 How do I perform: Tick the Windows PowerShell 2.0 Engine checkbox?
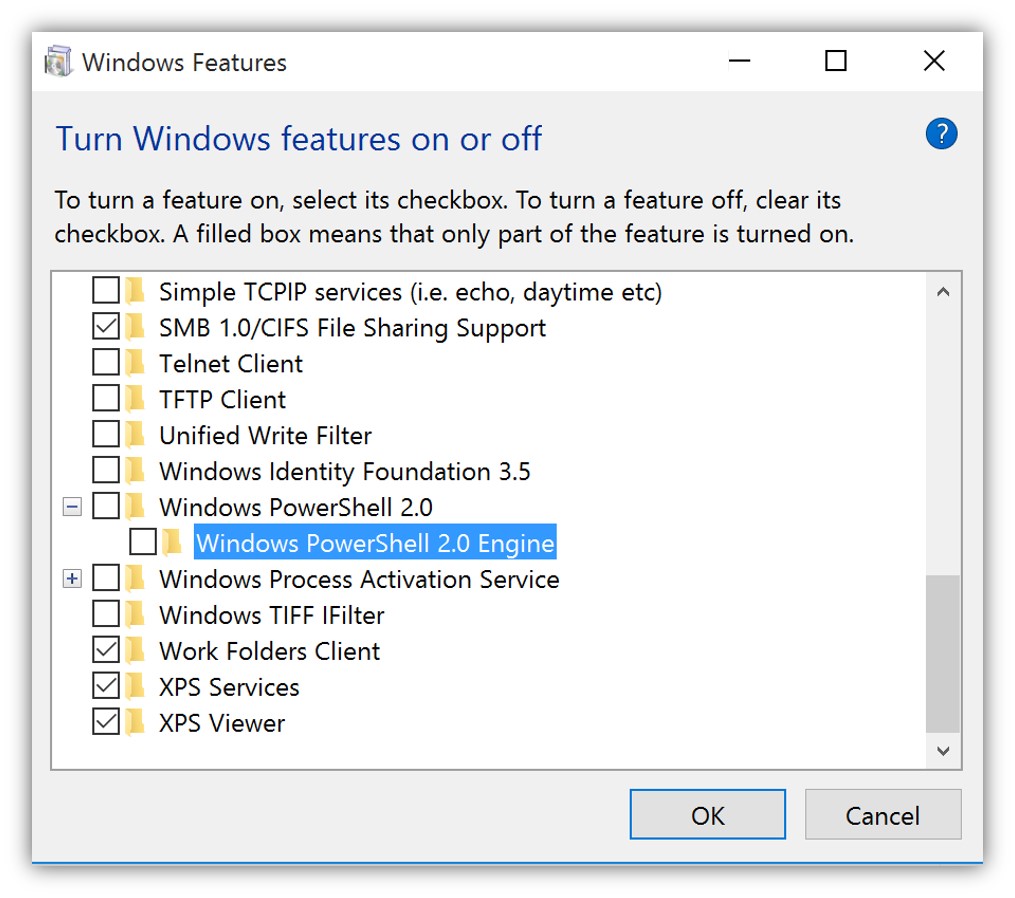(142, 542)
